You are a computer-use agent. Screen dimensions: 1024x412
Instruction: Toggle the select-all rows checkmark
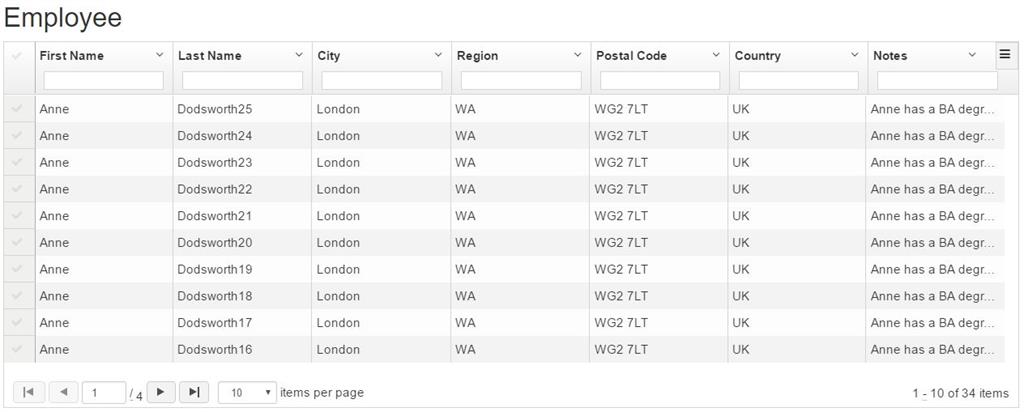click(x=17, y=56)
